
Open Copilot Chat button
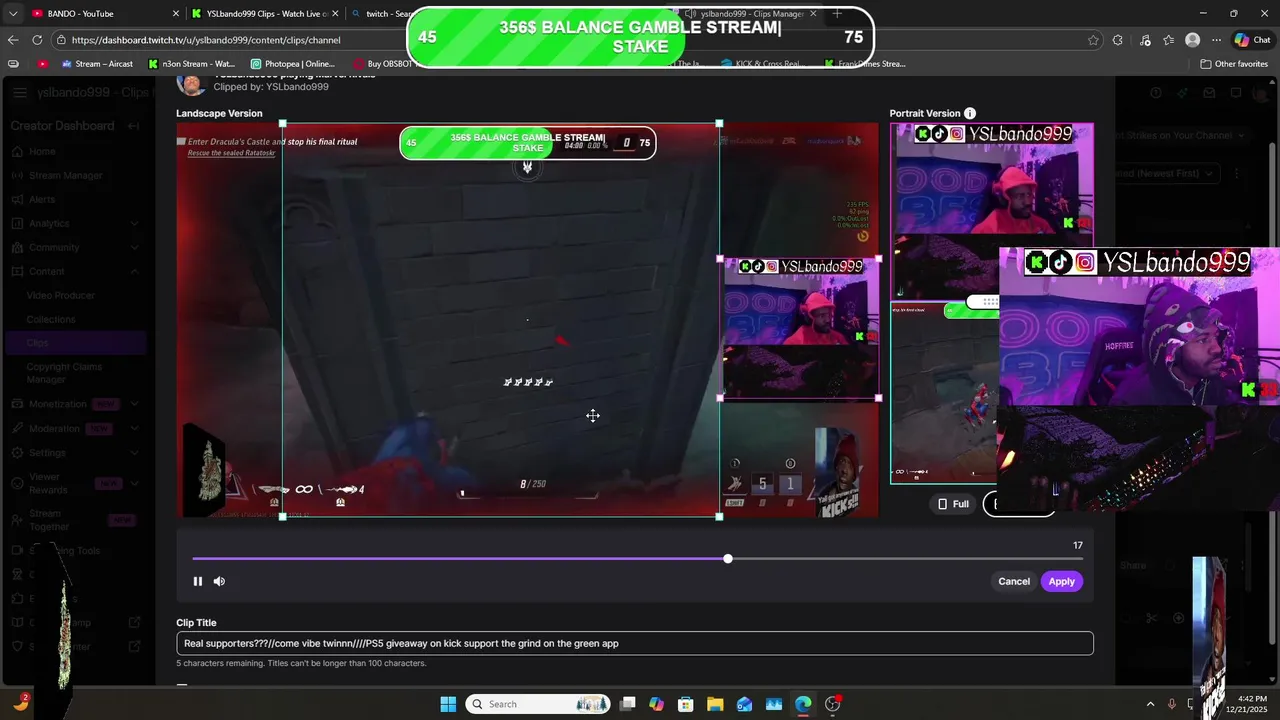tap(1255, 40)
